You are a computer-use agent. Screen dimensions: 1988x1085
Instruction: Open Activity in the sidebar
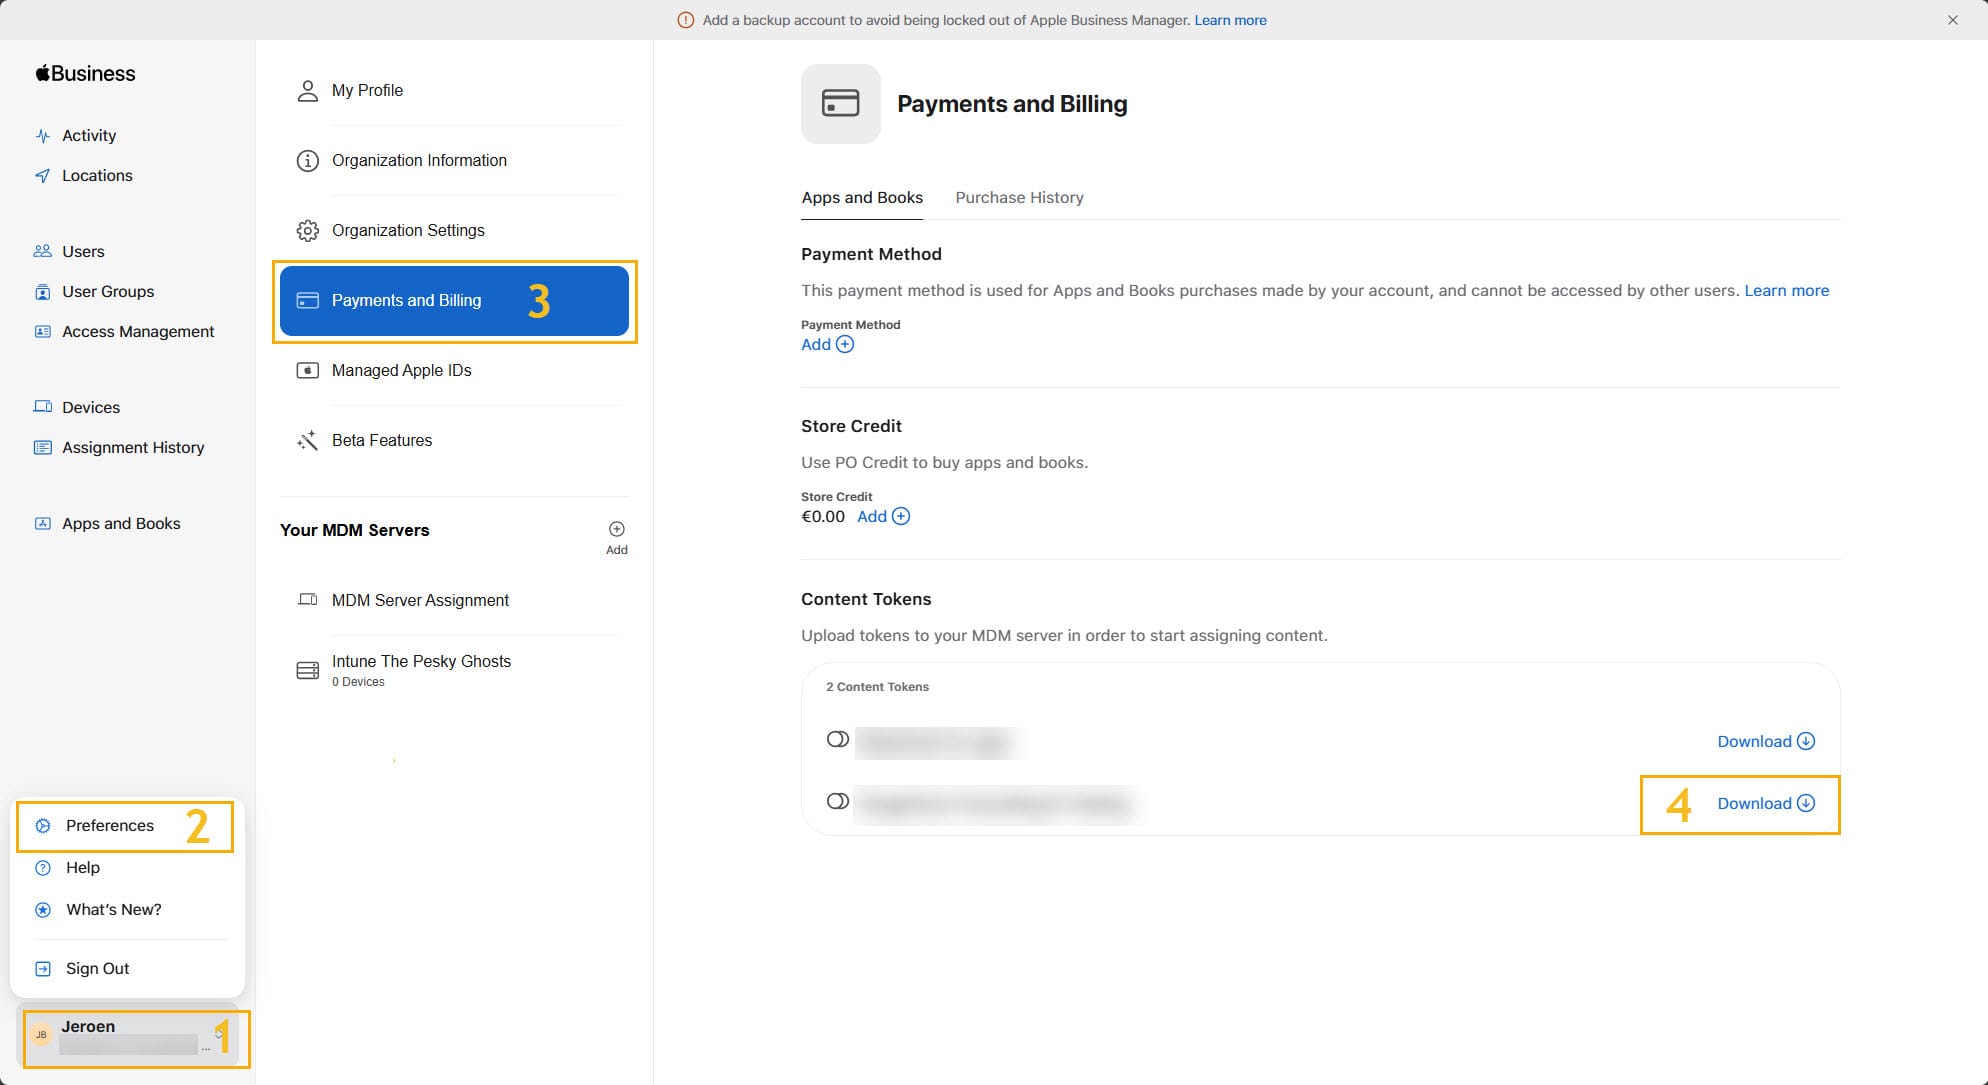(88, 135)
